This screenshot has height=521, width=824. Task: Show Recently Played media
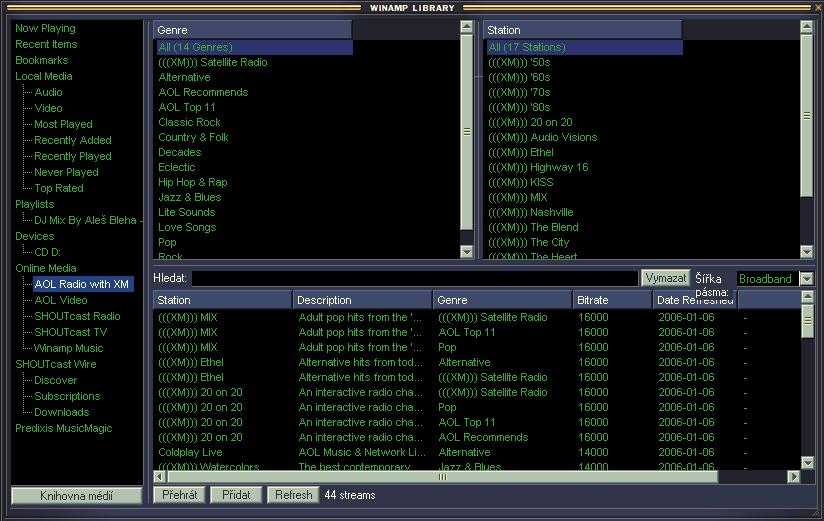click(x=73, y=156)
